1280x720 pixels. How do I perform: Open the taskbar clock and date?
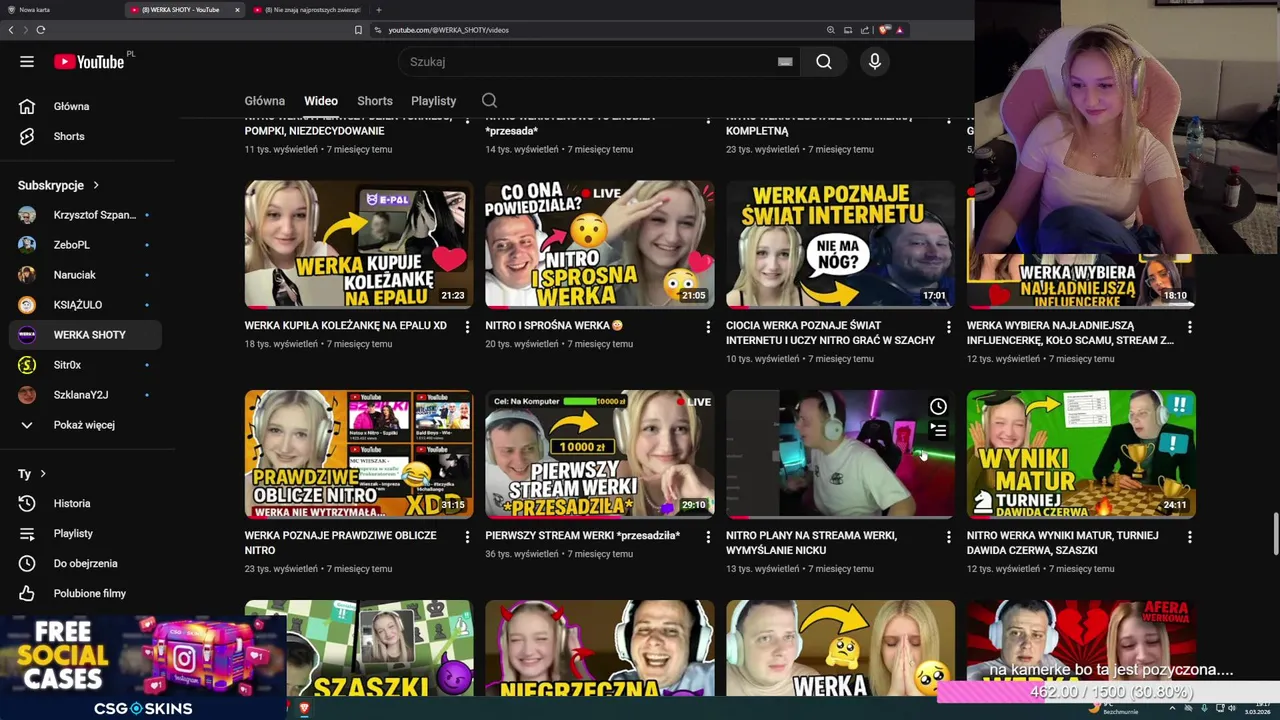coord(1258,709)
